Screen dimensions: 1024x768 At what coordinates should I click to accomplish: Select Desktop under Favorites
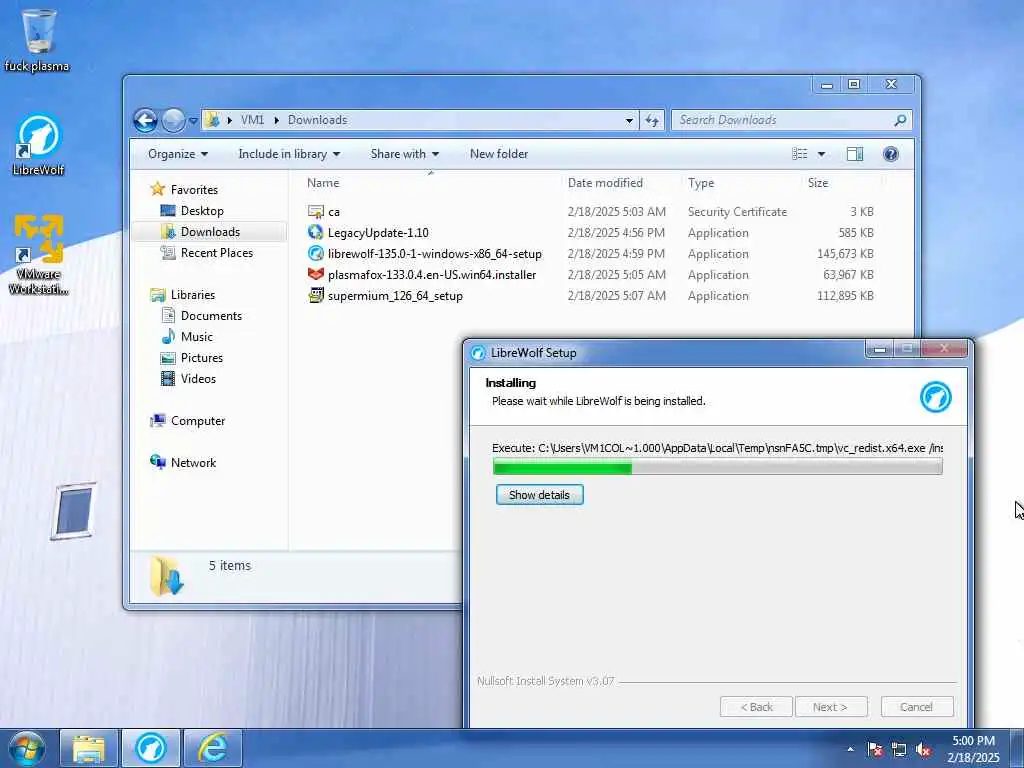click(x=202, y=211)
